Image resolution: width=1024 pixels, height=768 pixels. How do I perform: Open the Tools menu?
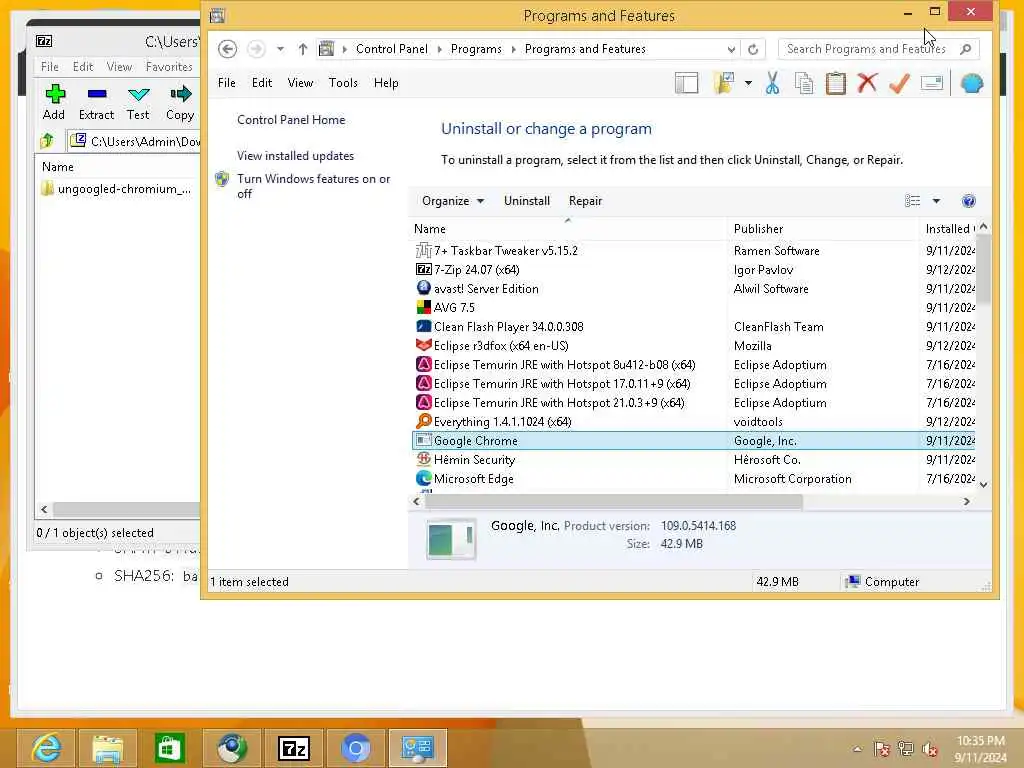click(343, 83)
